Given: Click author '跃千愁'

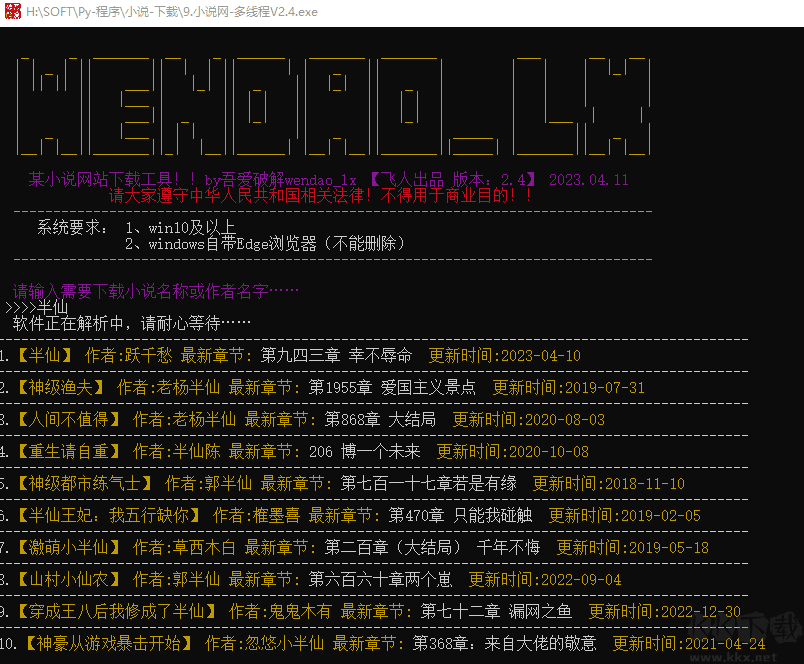Looking at the screenshot, I should click(149, 355).
